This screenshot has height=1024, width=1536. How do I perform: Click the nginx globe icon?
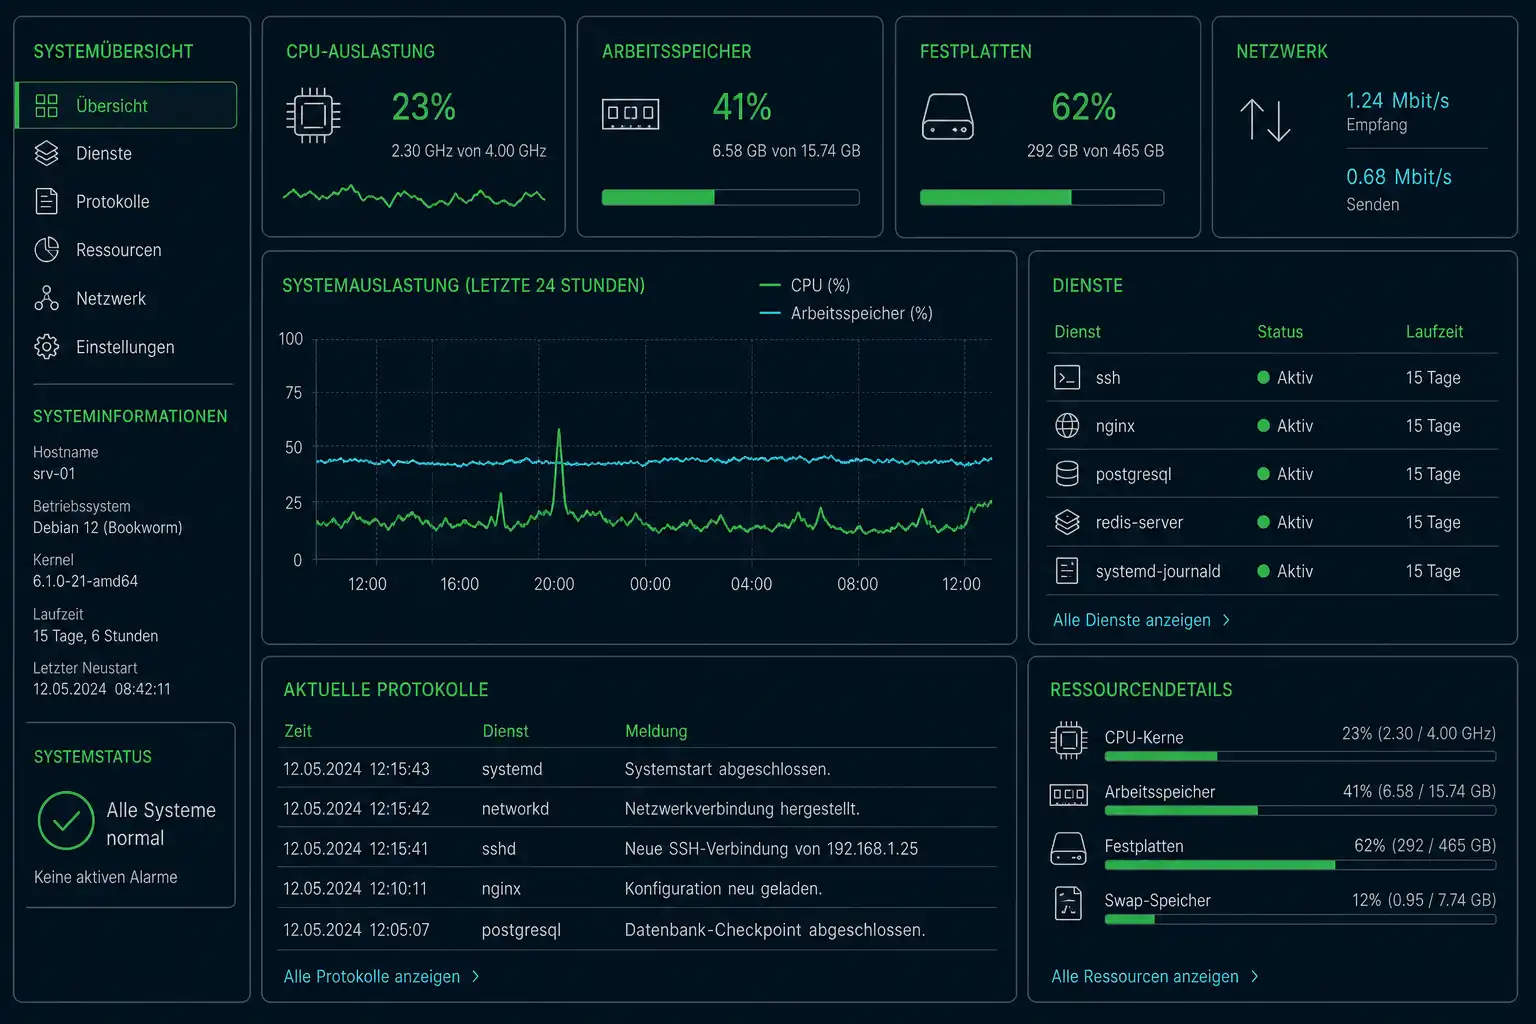coord(1067,426)
